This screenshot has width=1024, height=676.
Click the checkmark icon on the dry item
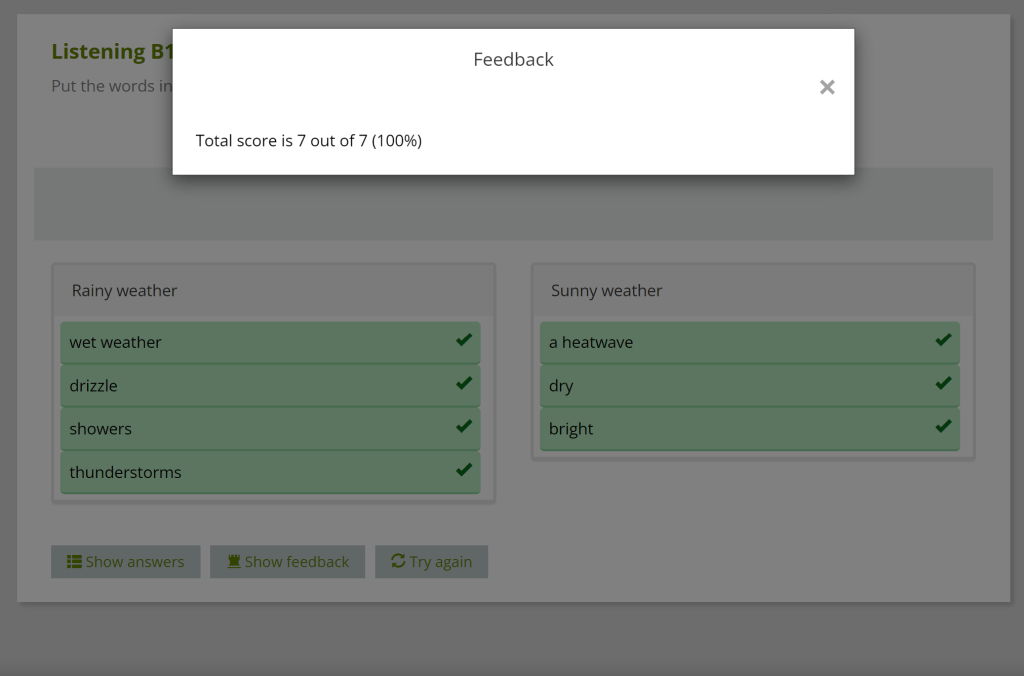pyautogui.click(x=943, y=383)
